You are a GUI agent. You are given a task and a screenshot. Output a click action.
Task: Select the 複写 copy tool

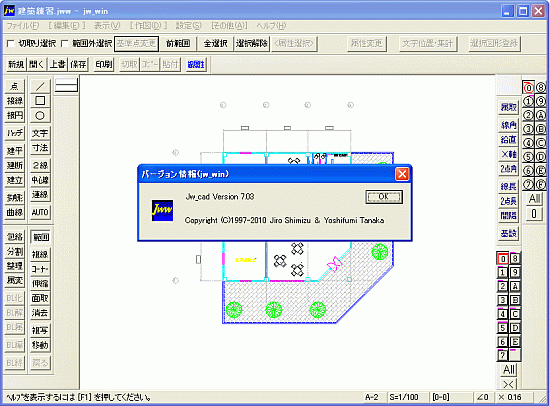coord(40,330)
